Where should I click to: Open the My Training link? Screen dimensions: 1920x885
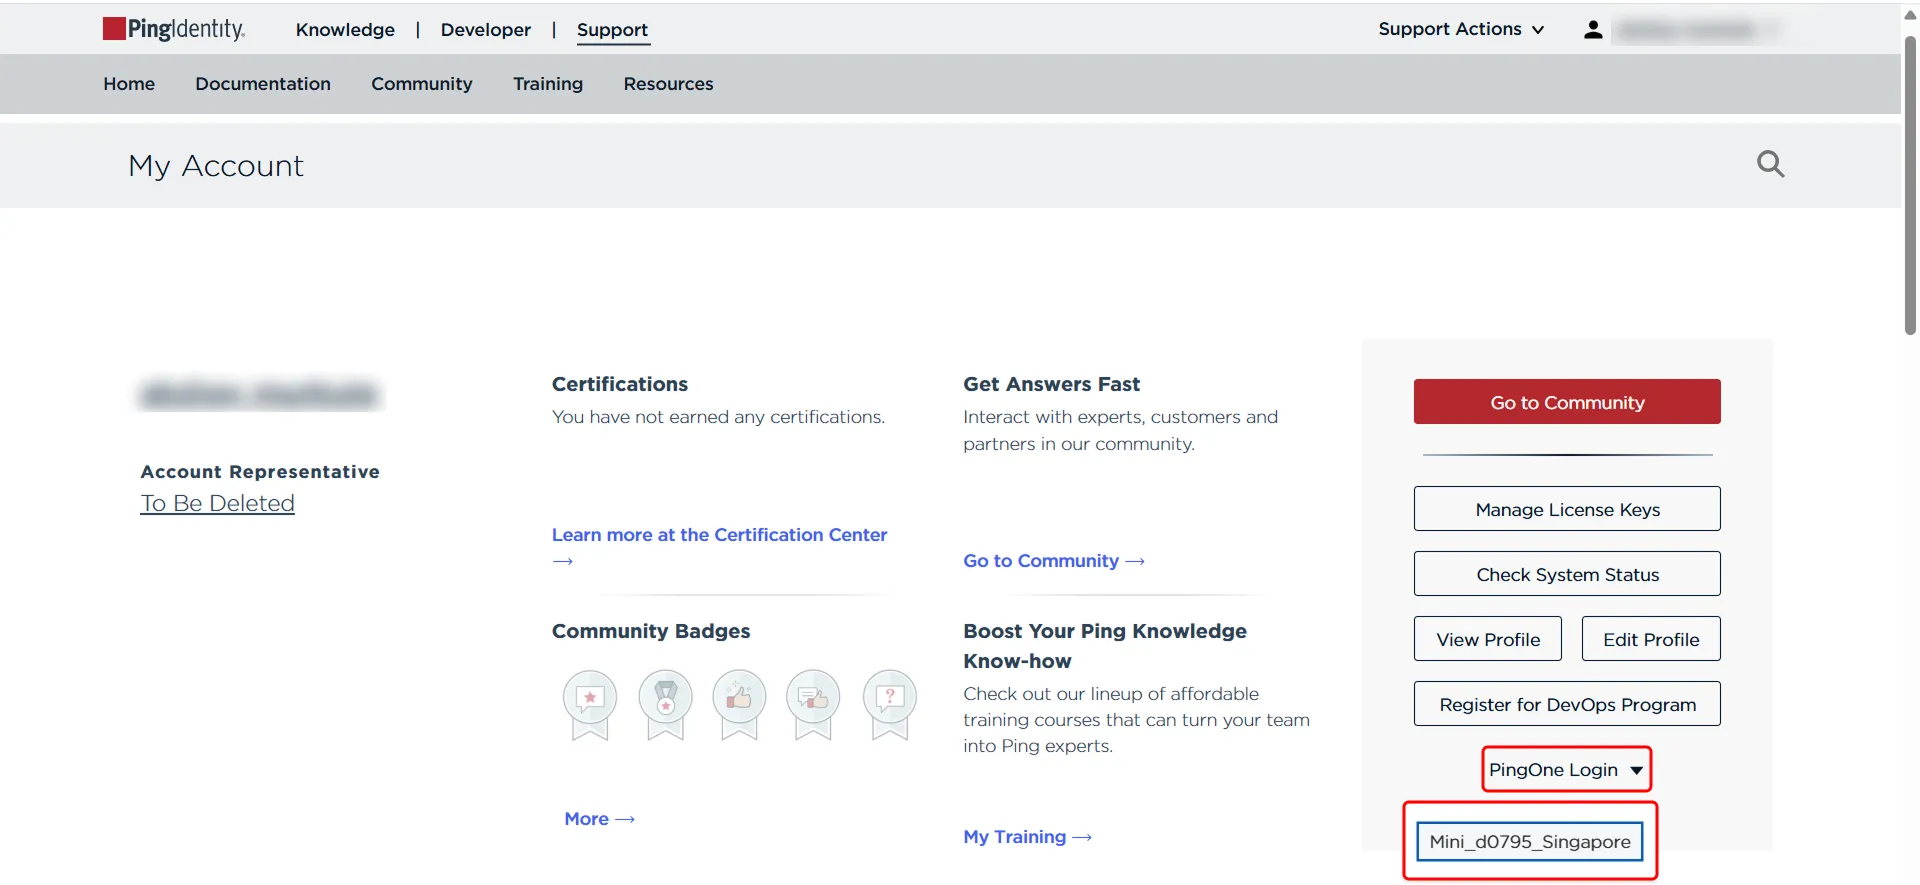pos(1027,837)
